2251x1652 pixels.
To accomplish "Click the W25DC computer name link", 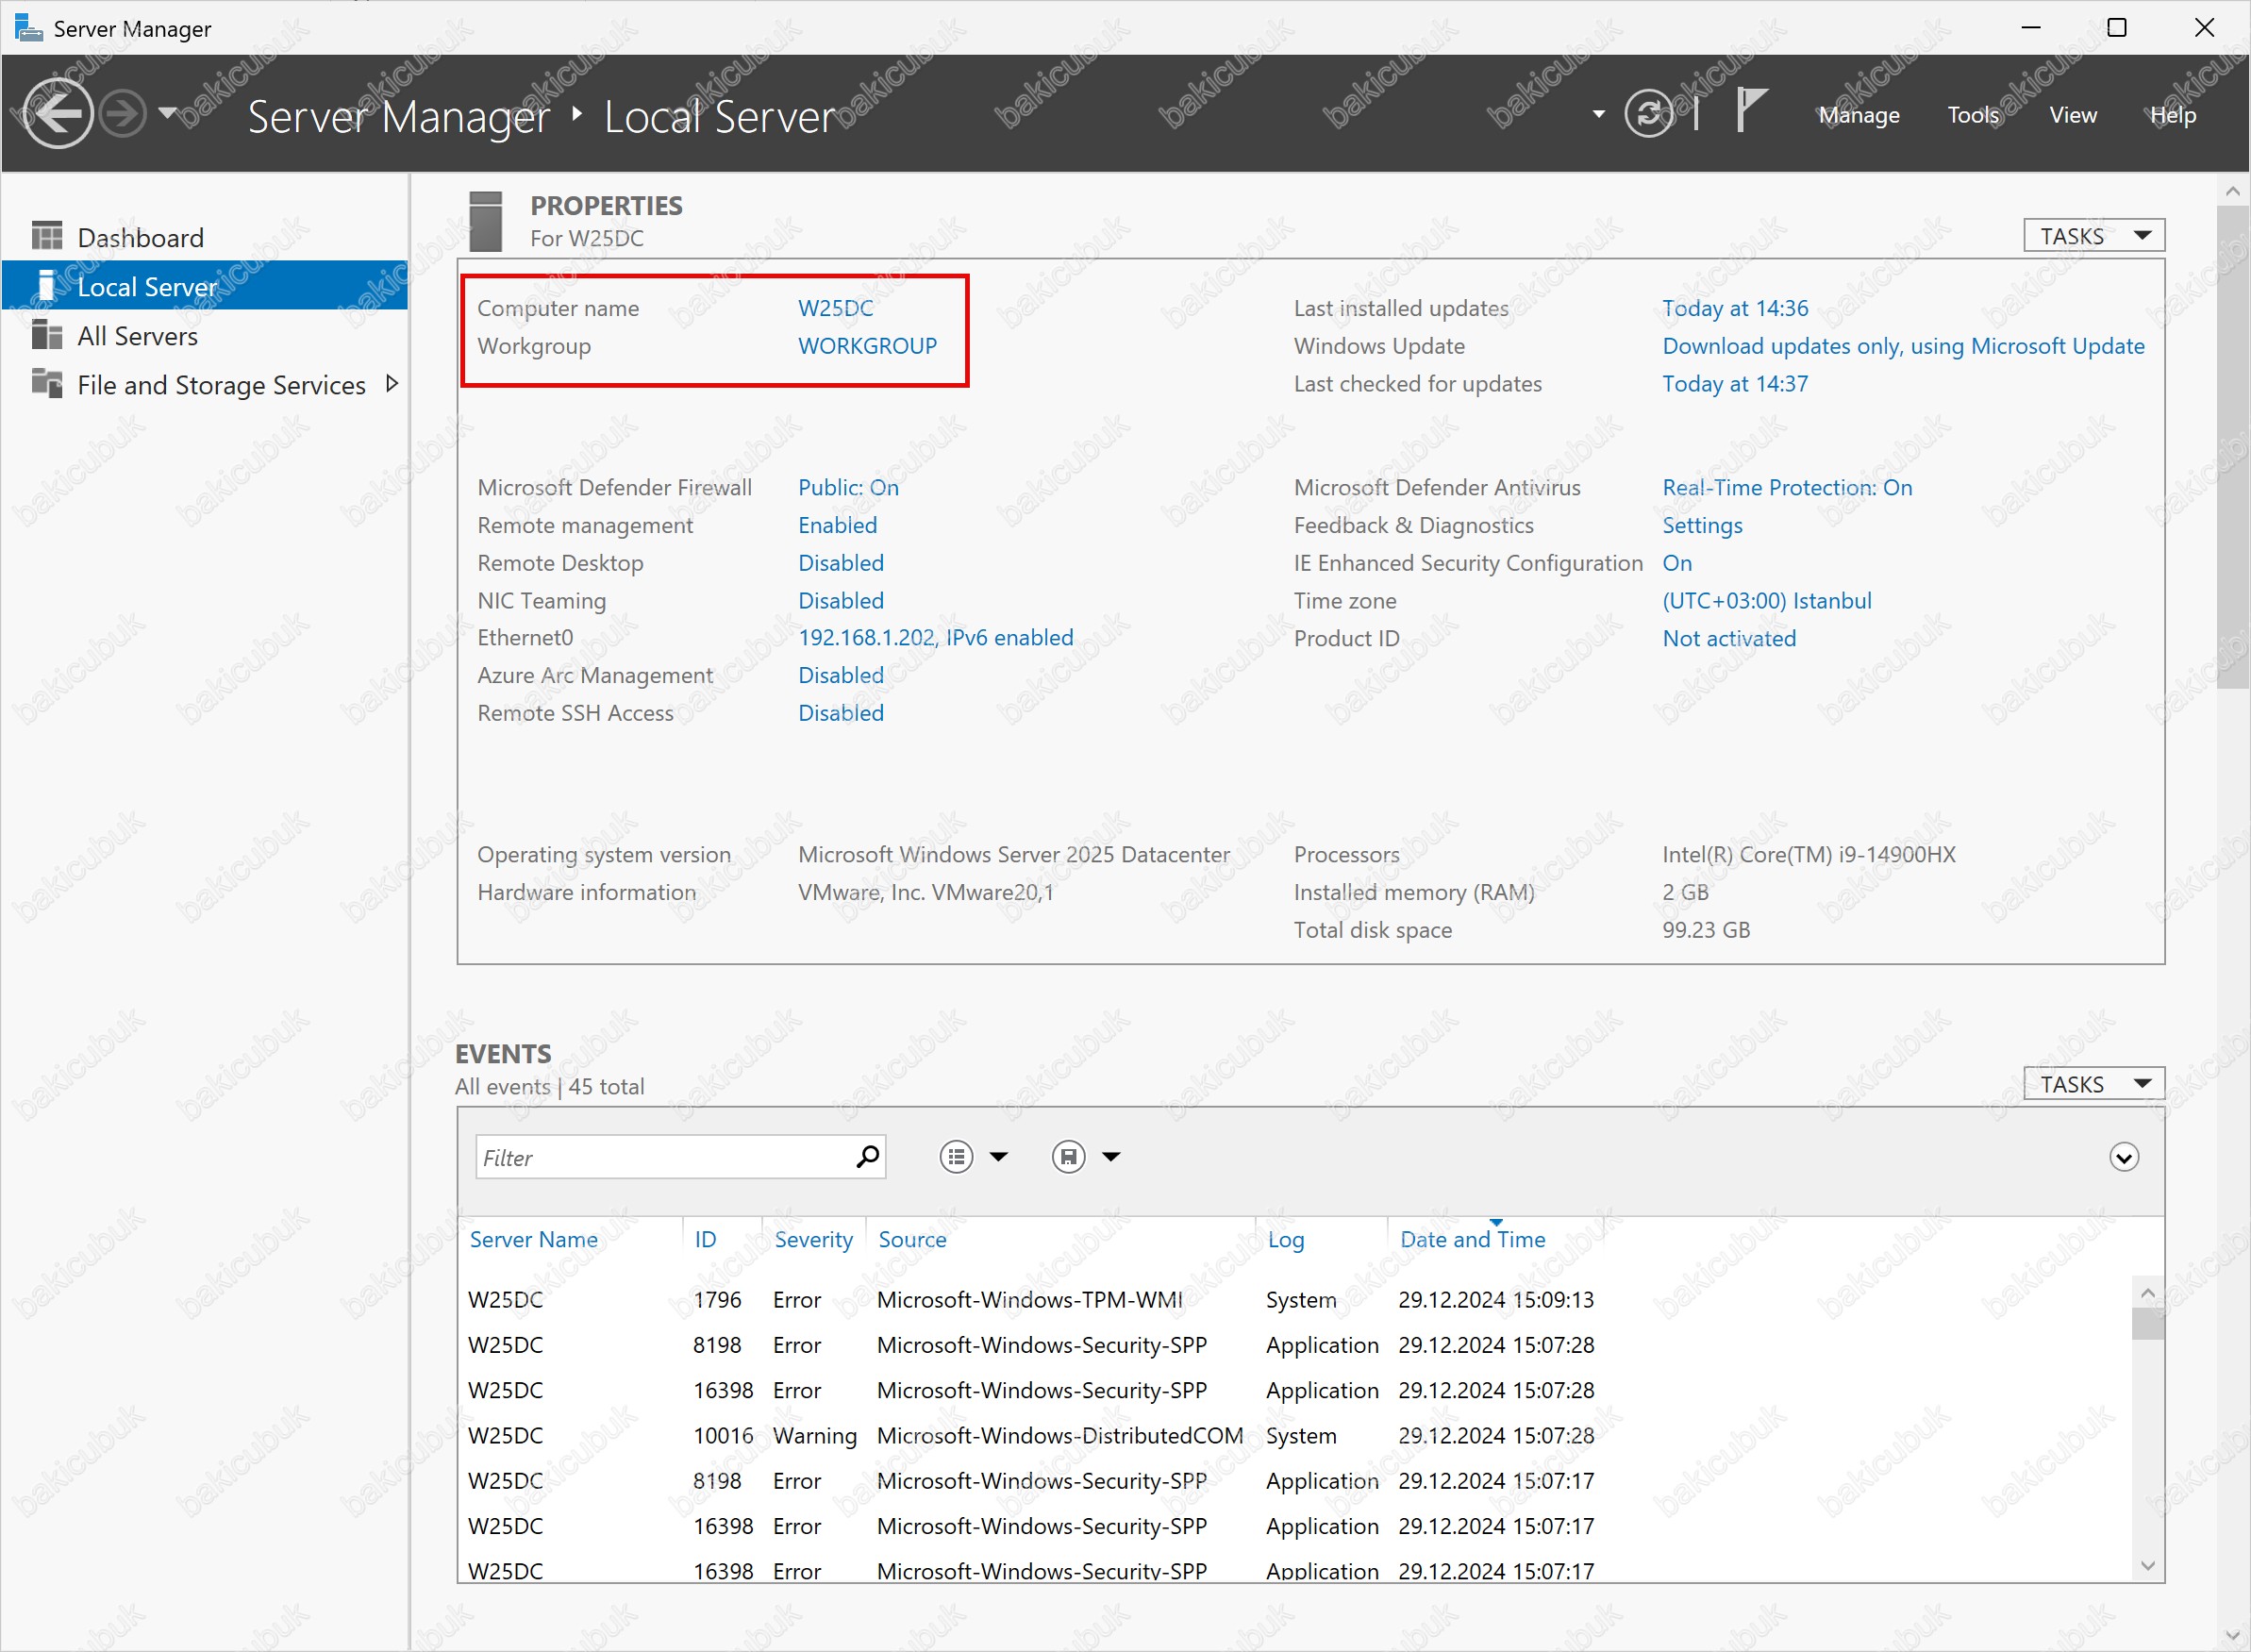I will (x=835, y=308).
